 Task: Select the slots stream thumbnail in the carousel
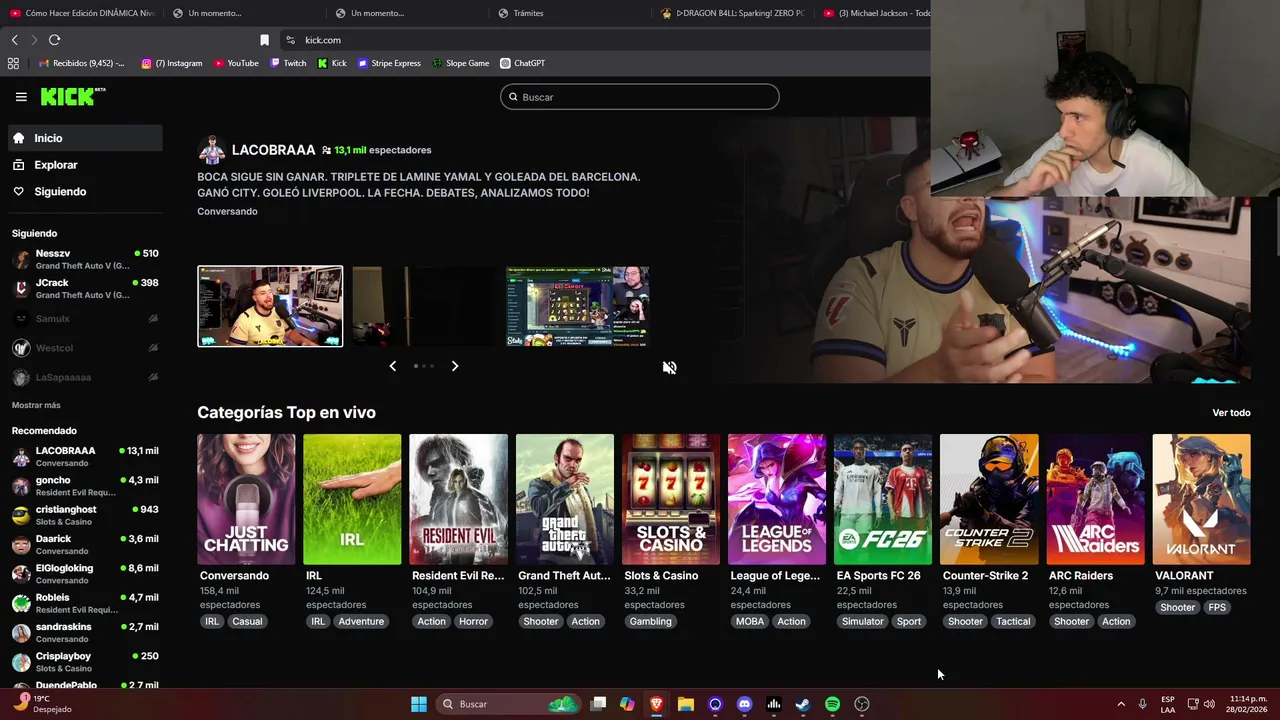(578, 306)
